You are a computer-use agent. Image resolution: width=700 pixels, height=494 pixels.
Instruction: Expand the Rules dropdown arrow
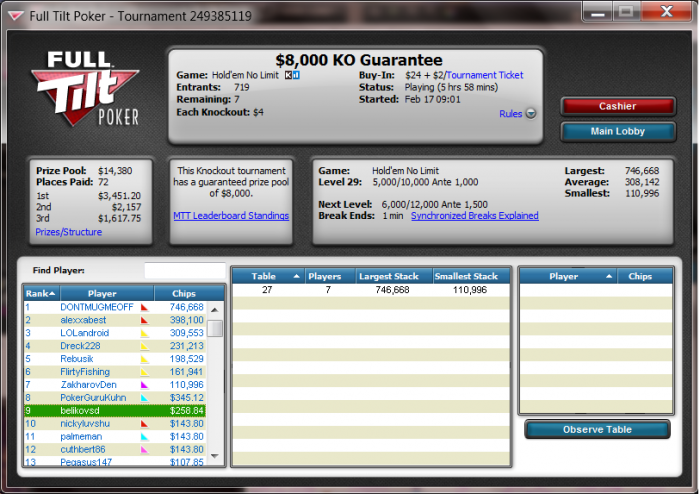pos(530,114)
